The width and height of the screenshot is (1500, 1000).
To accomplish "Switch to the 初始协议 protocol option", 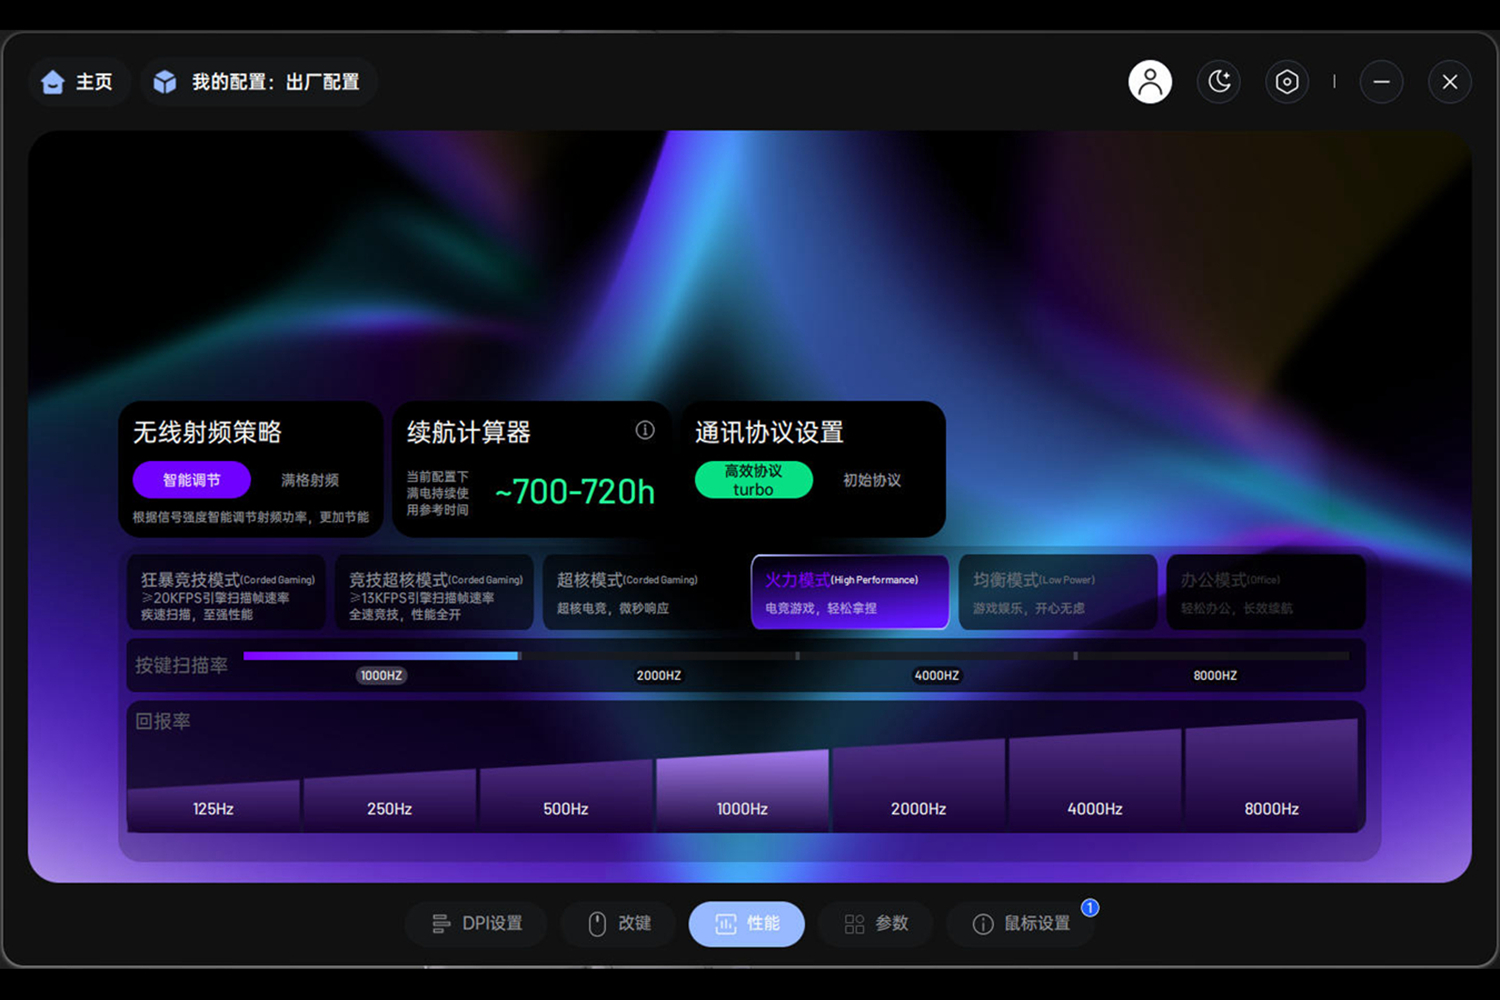I will (872, 480).
